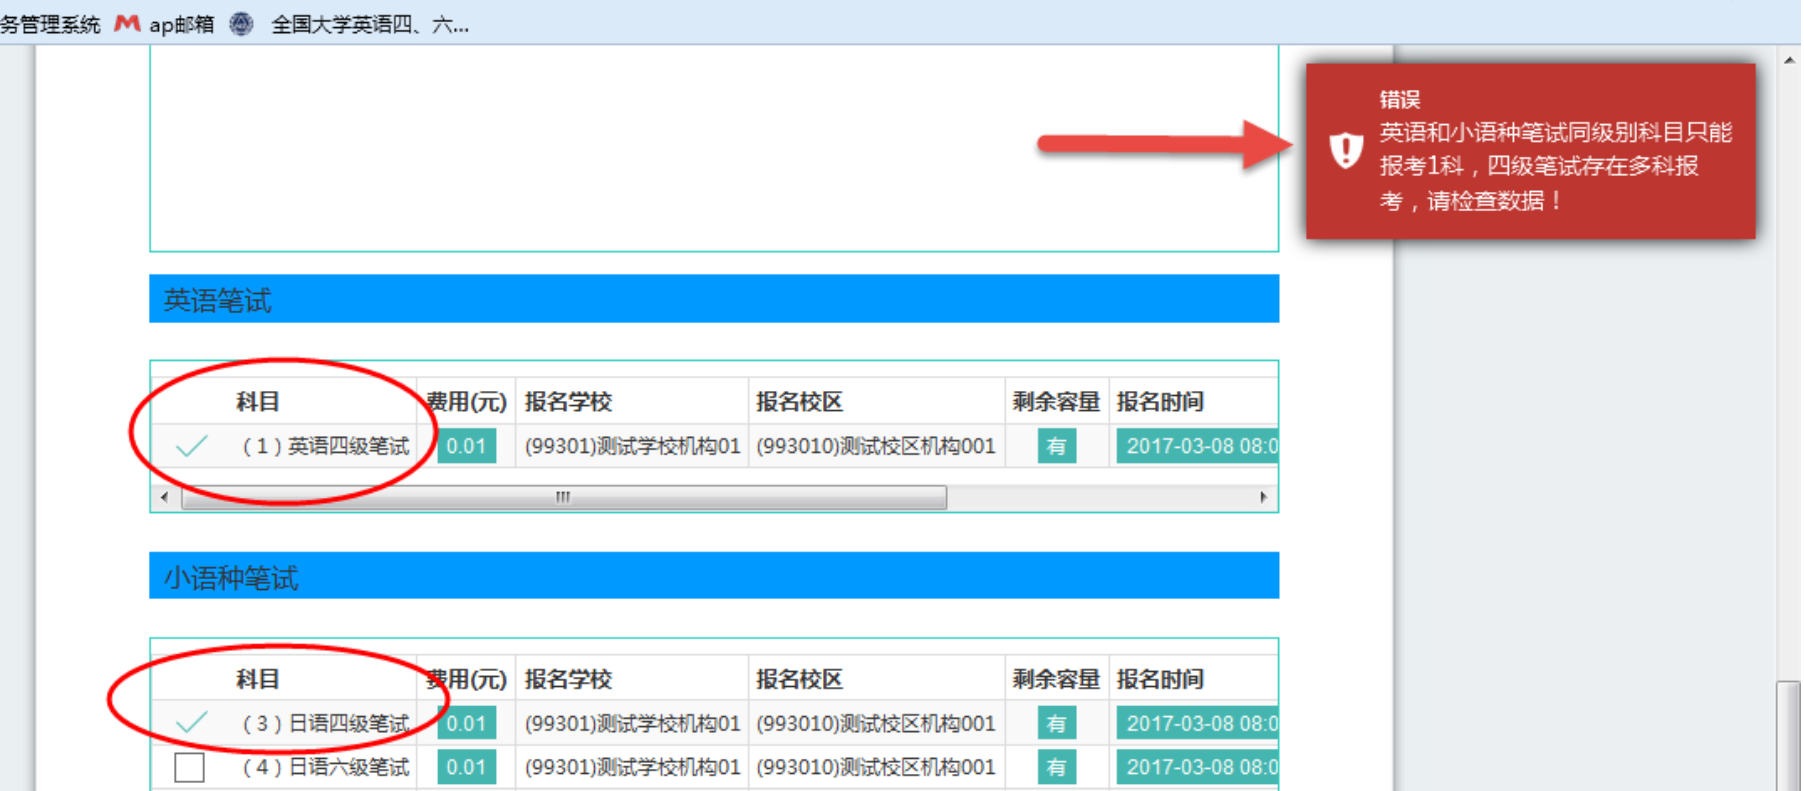Click 剩余容量 column header in English table
The height and width of the screenshot is (791, 1804).
click(1056, 402)
